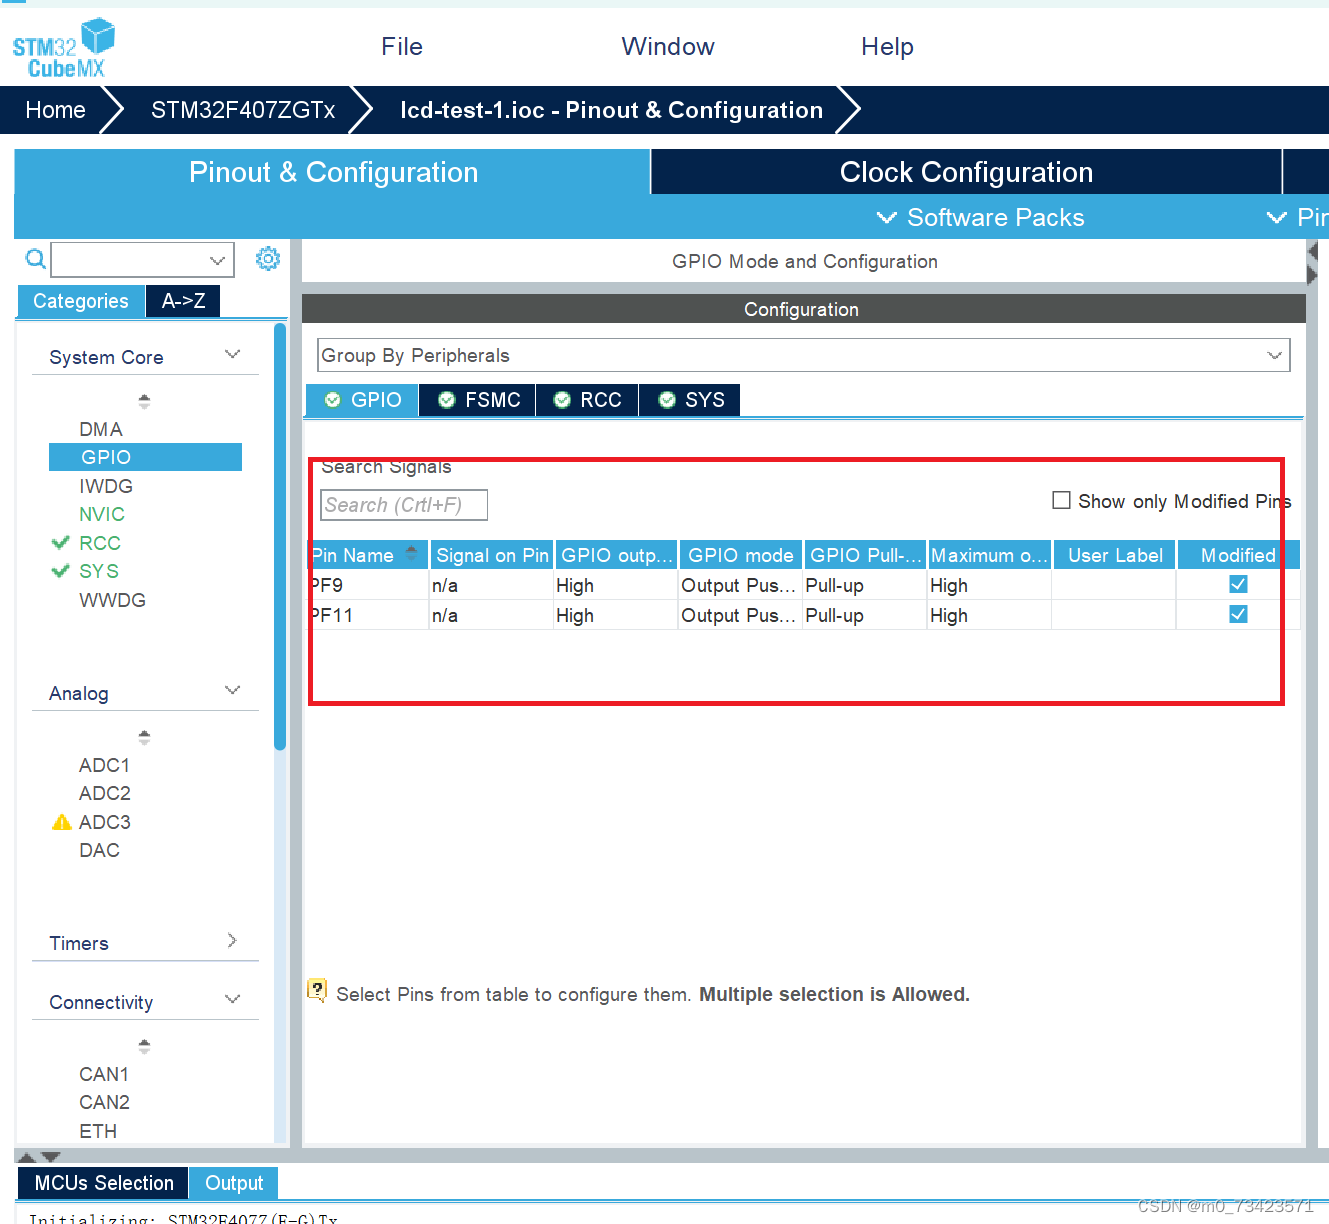Toggle Show only Modified Pins checkbox

click(x=1061, y=500)
